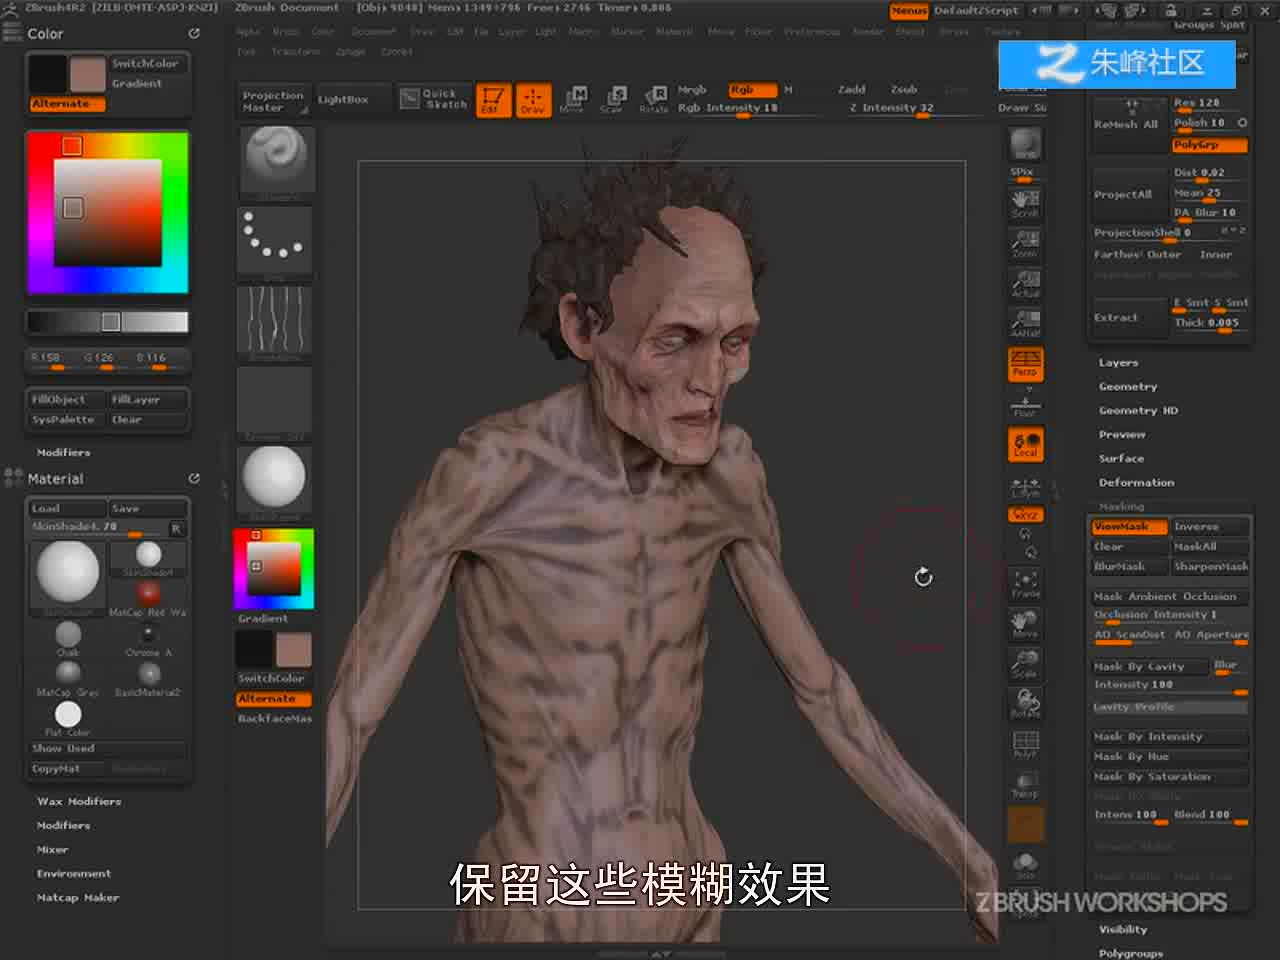Select the Draw mode icon
The width and height of the screenshot is (1280, 960).
532,100
